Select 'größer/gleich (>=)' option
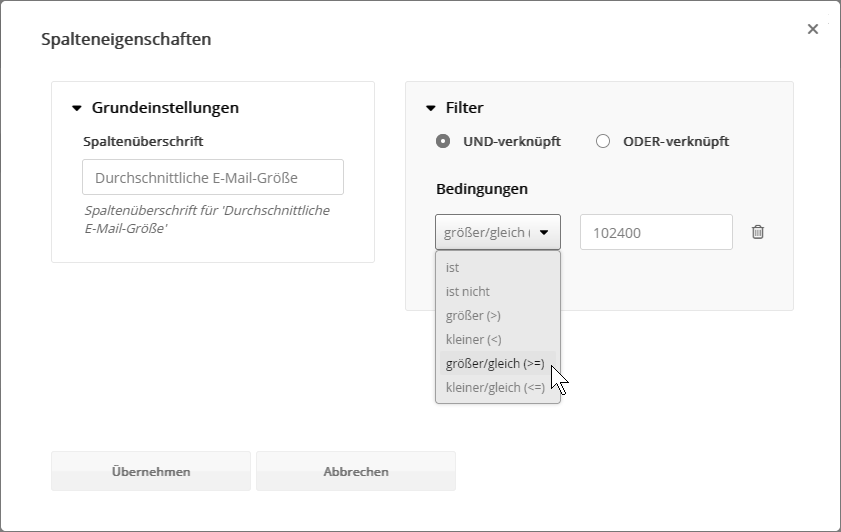 (497, 364)
